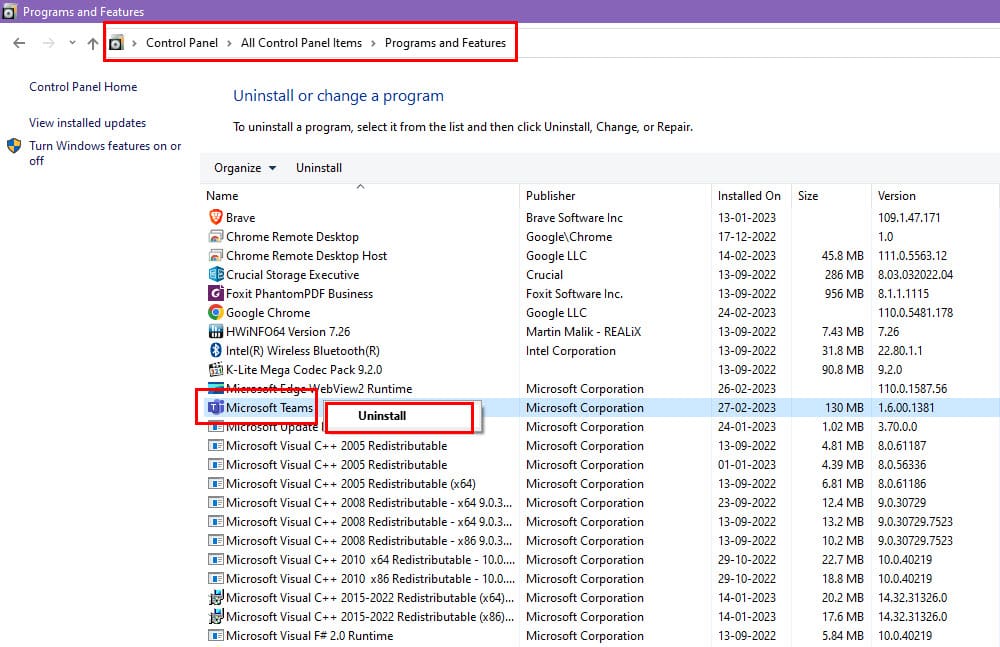Sort list by Installed On column
Viewport: 1000px width, 647px height.
tap(749, 196)
